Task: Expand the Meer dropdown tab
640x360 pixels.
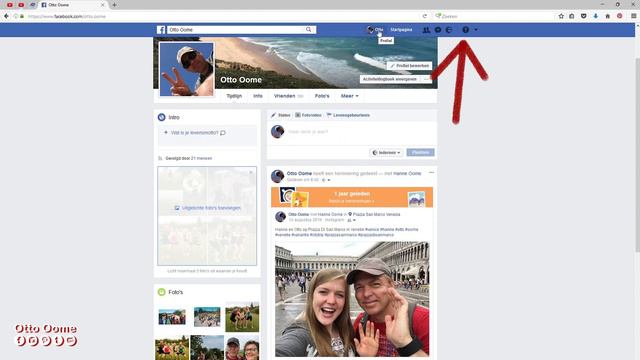Action: 349,96
